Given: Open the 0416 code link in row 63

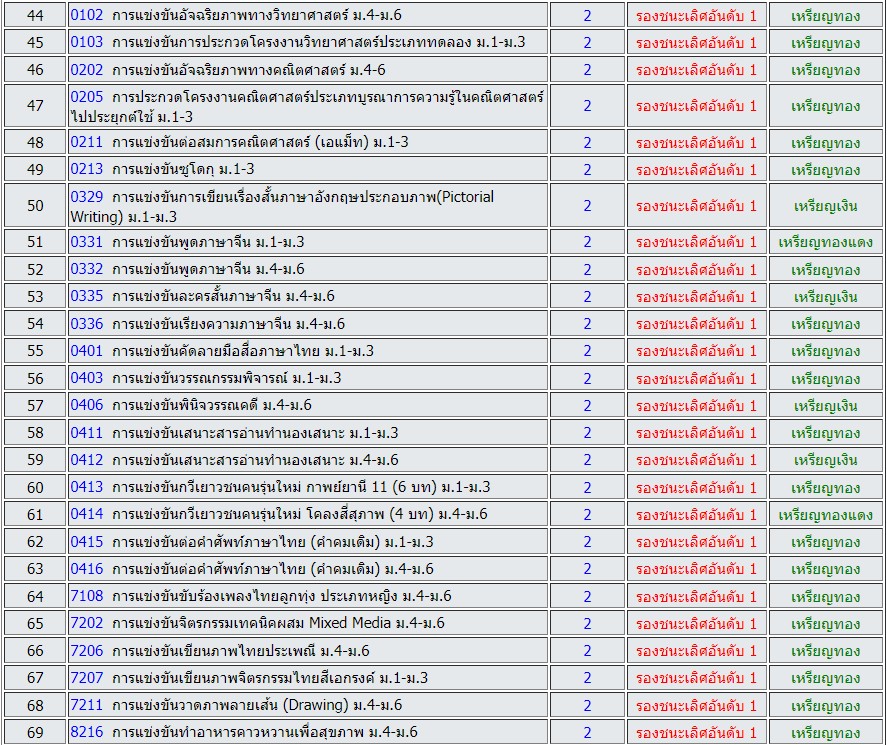Looking at the screenshot, I should [86, 569].
